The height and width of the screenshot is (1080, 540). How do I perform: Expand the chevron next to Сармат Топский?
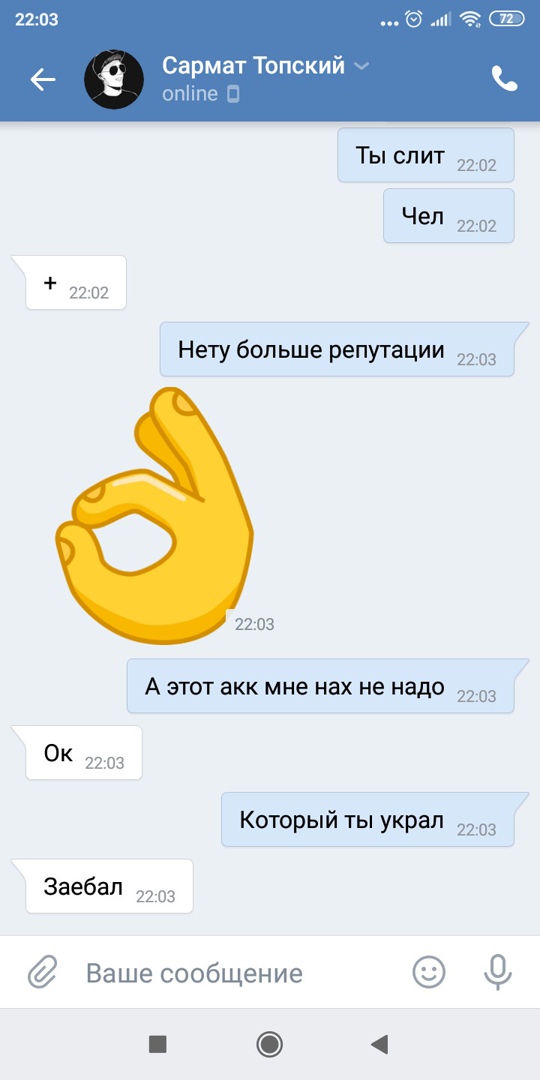click(x=362, y=66)
